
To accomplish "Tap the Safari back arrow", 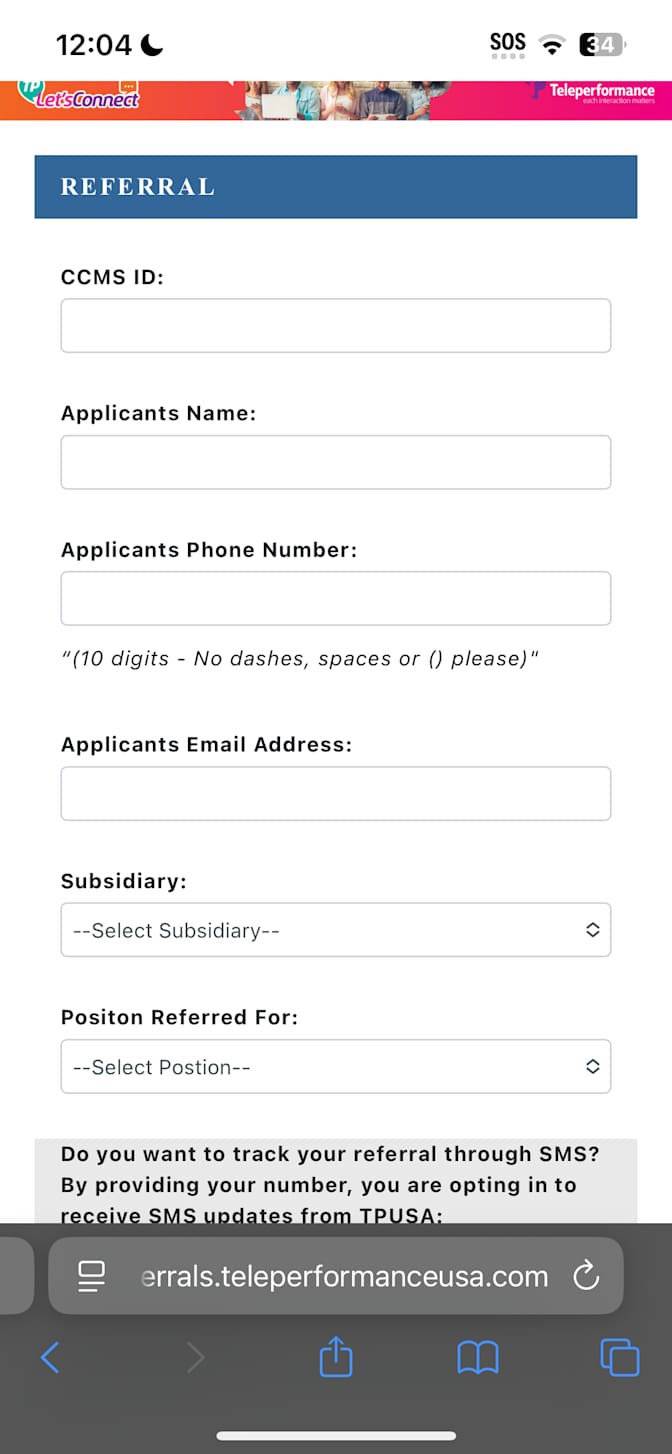I will pyautogui.click(x=50, y=1357).
